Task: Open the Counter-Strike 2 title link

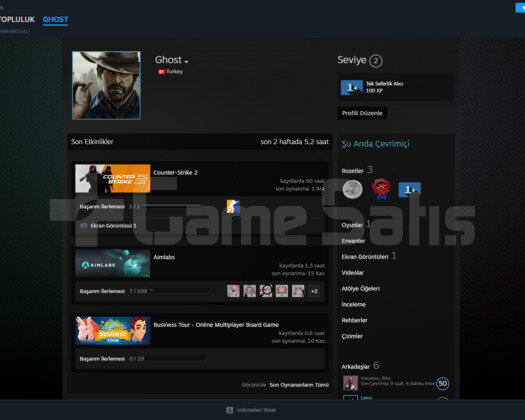Action: click(175, 172)
